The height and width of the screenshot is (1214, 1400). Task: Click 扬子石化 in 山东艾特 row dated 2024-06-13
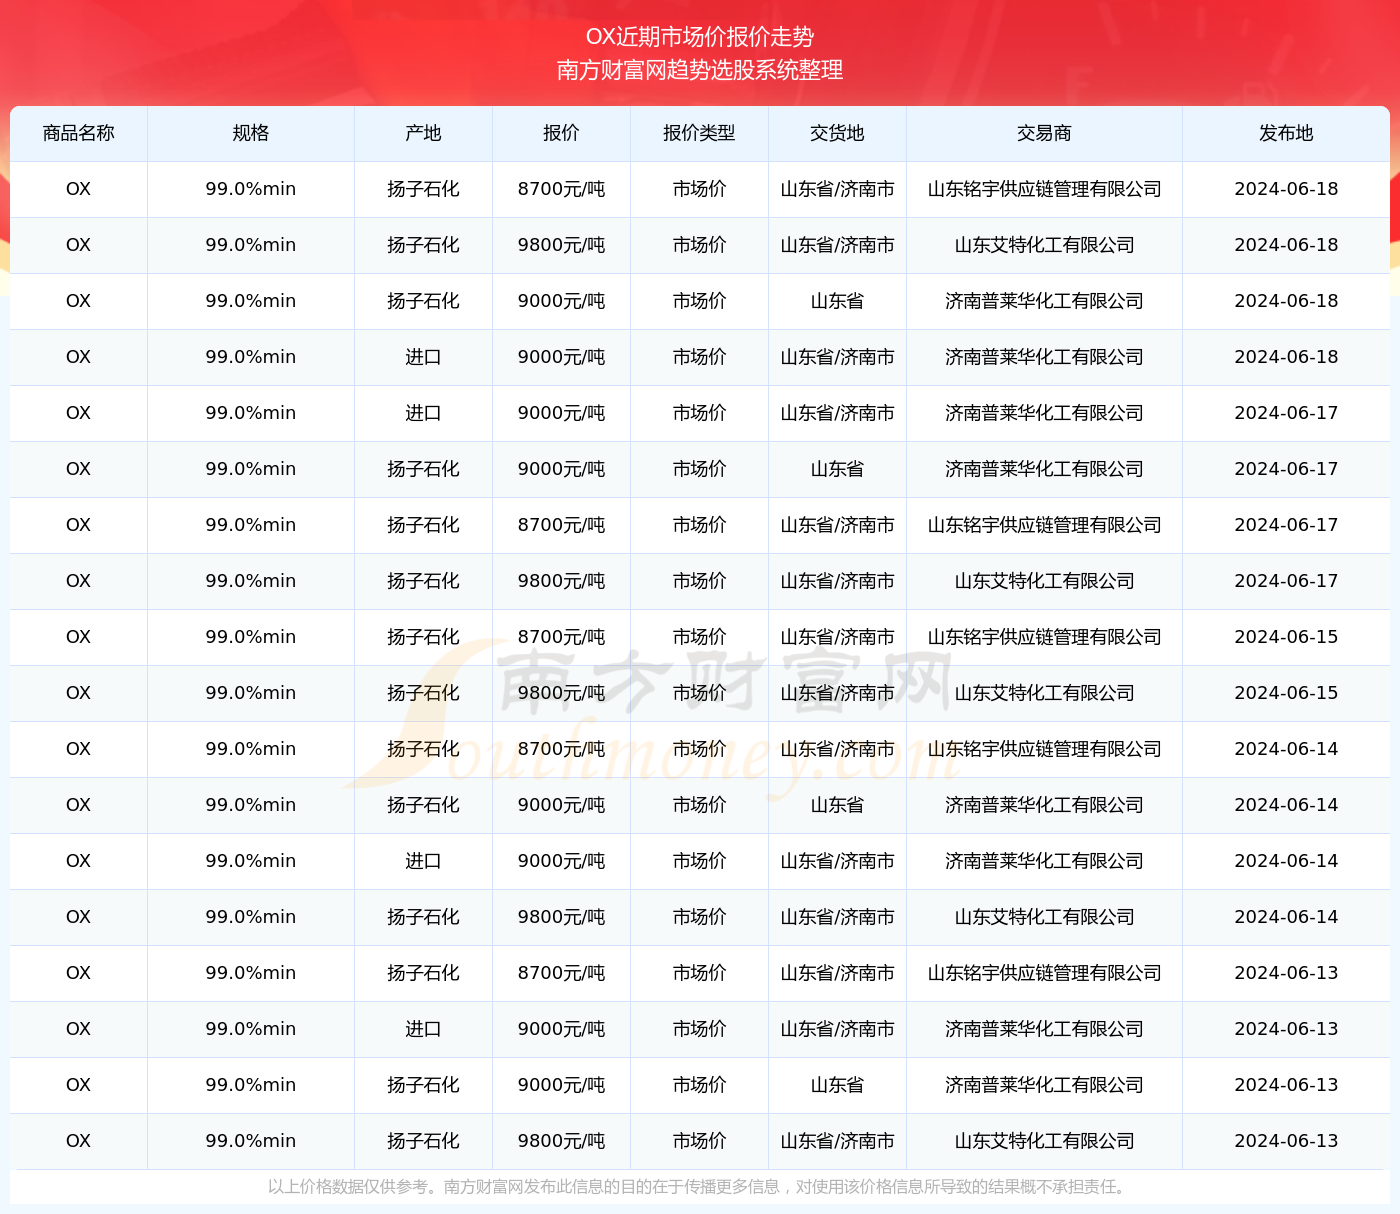pyautogui.click(x=423, y=1141)
